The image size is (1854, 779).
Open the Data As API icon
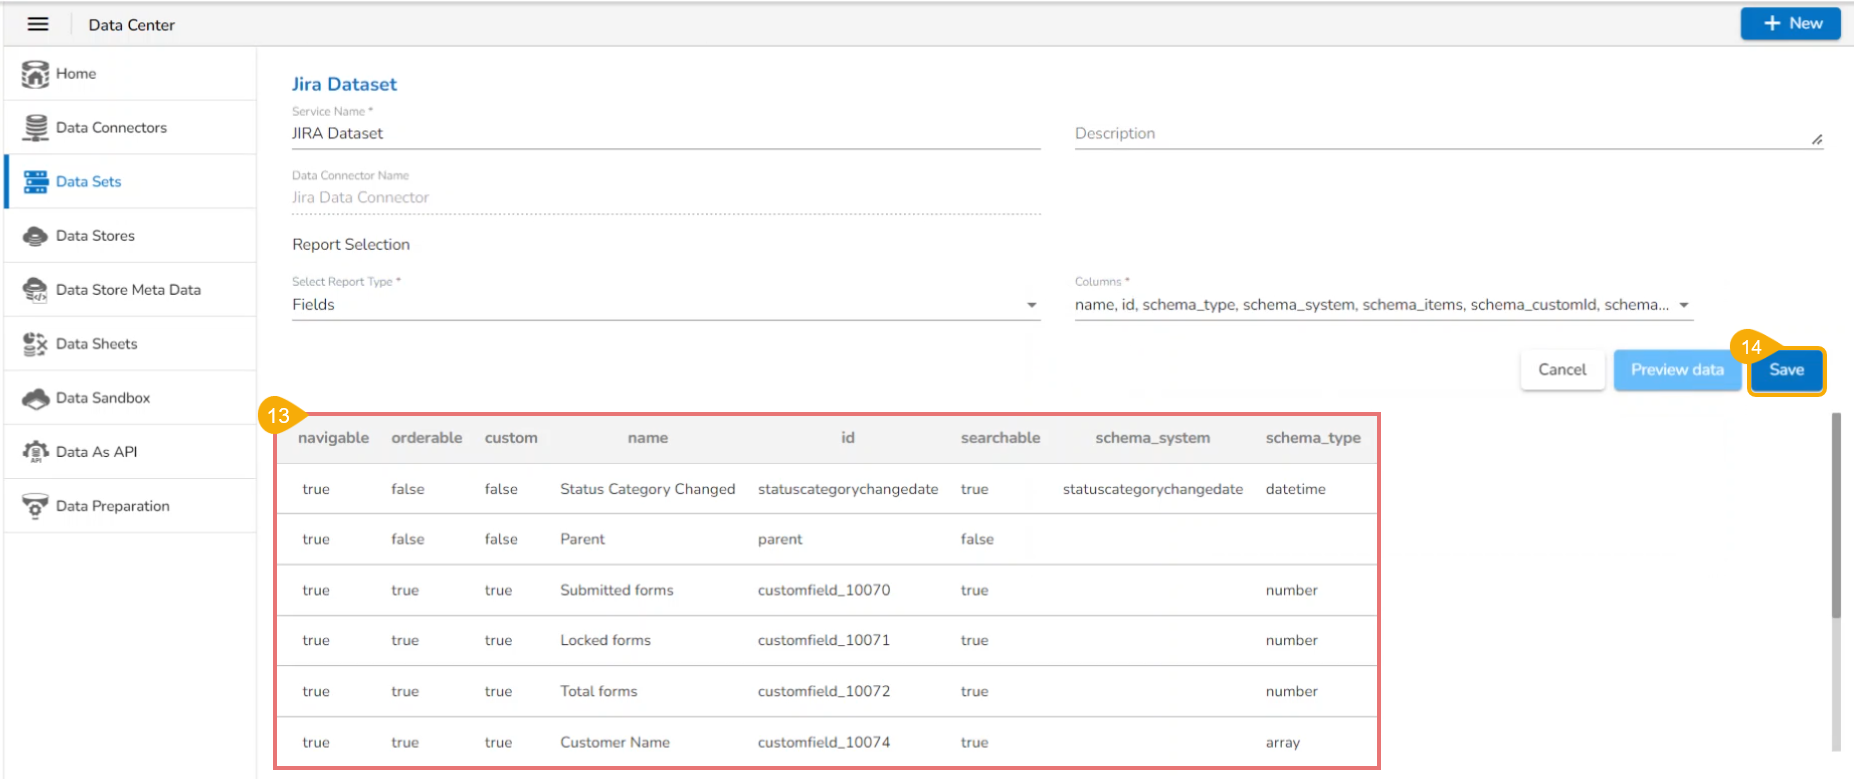(x=35, y=452)
